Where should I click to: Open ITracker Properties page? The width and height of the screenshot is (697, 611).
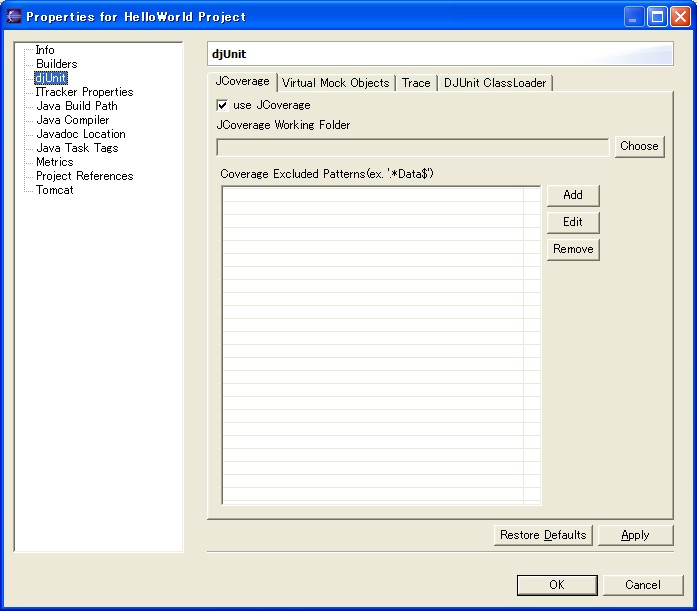[x=84, y=92]
